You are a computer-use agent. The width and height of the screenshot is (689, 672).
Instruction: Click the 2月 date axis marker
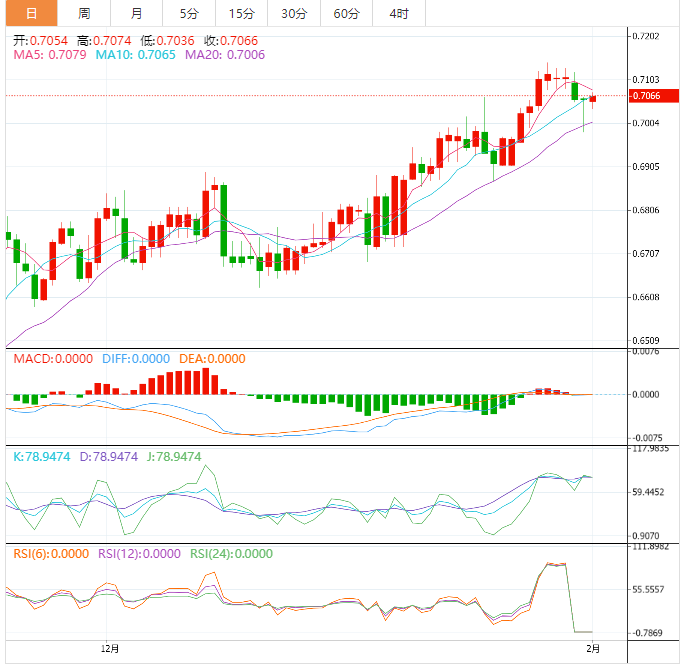point(592,649)
